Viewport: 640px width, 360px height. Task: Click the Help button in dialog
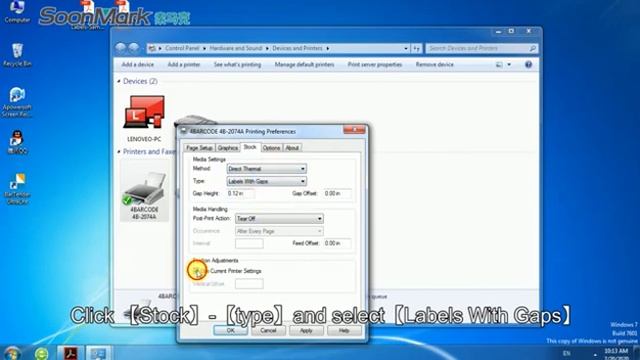tap(344, 331)
